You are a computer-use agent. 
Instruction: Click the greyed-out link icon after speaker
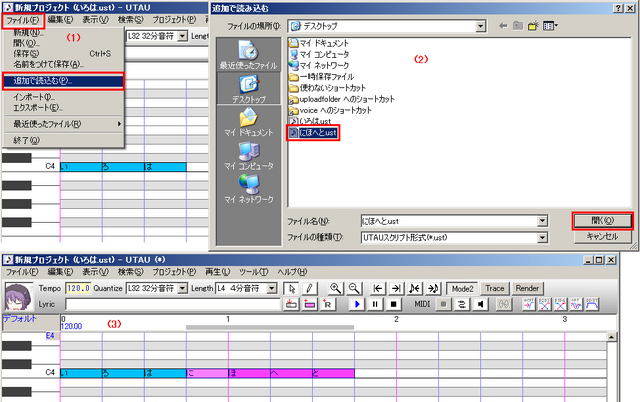(x=504, y=304)
